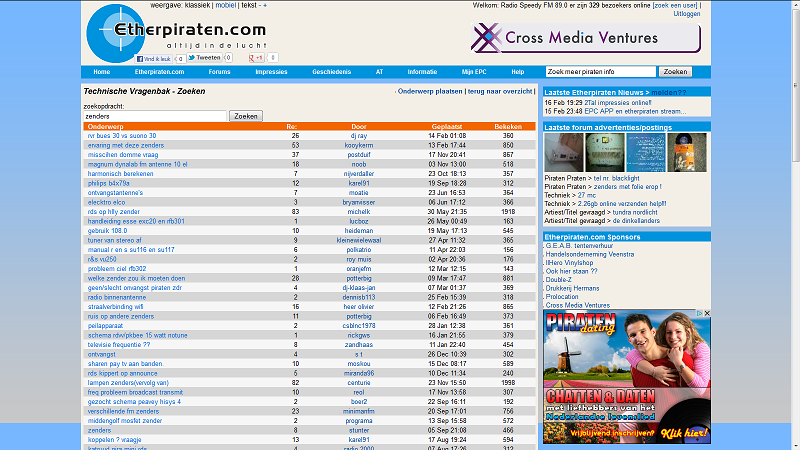Open third forum advert thumbnail (blue board)

(x=645, y=152)
